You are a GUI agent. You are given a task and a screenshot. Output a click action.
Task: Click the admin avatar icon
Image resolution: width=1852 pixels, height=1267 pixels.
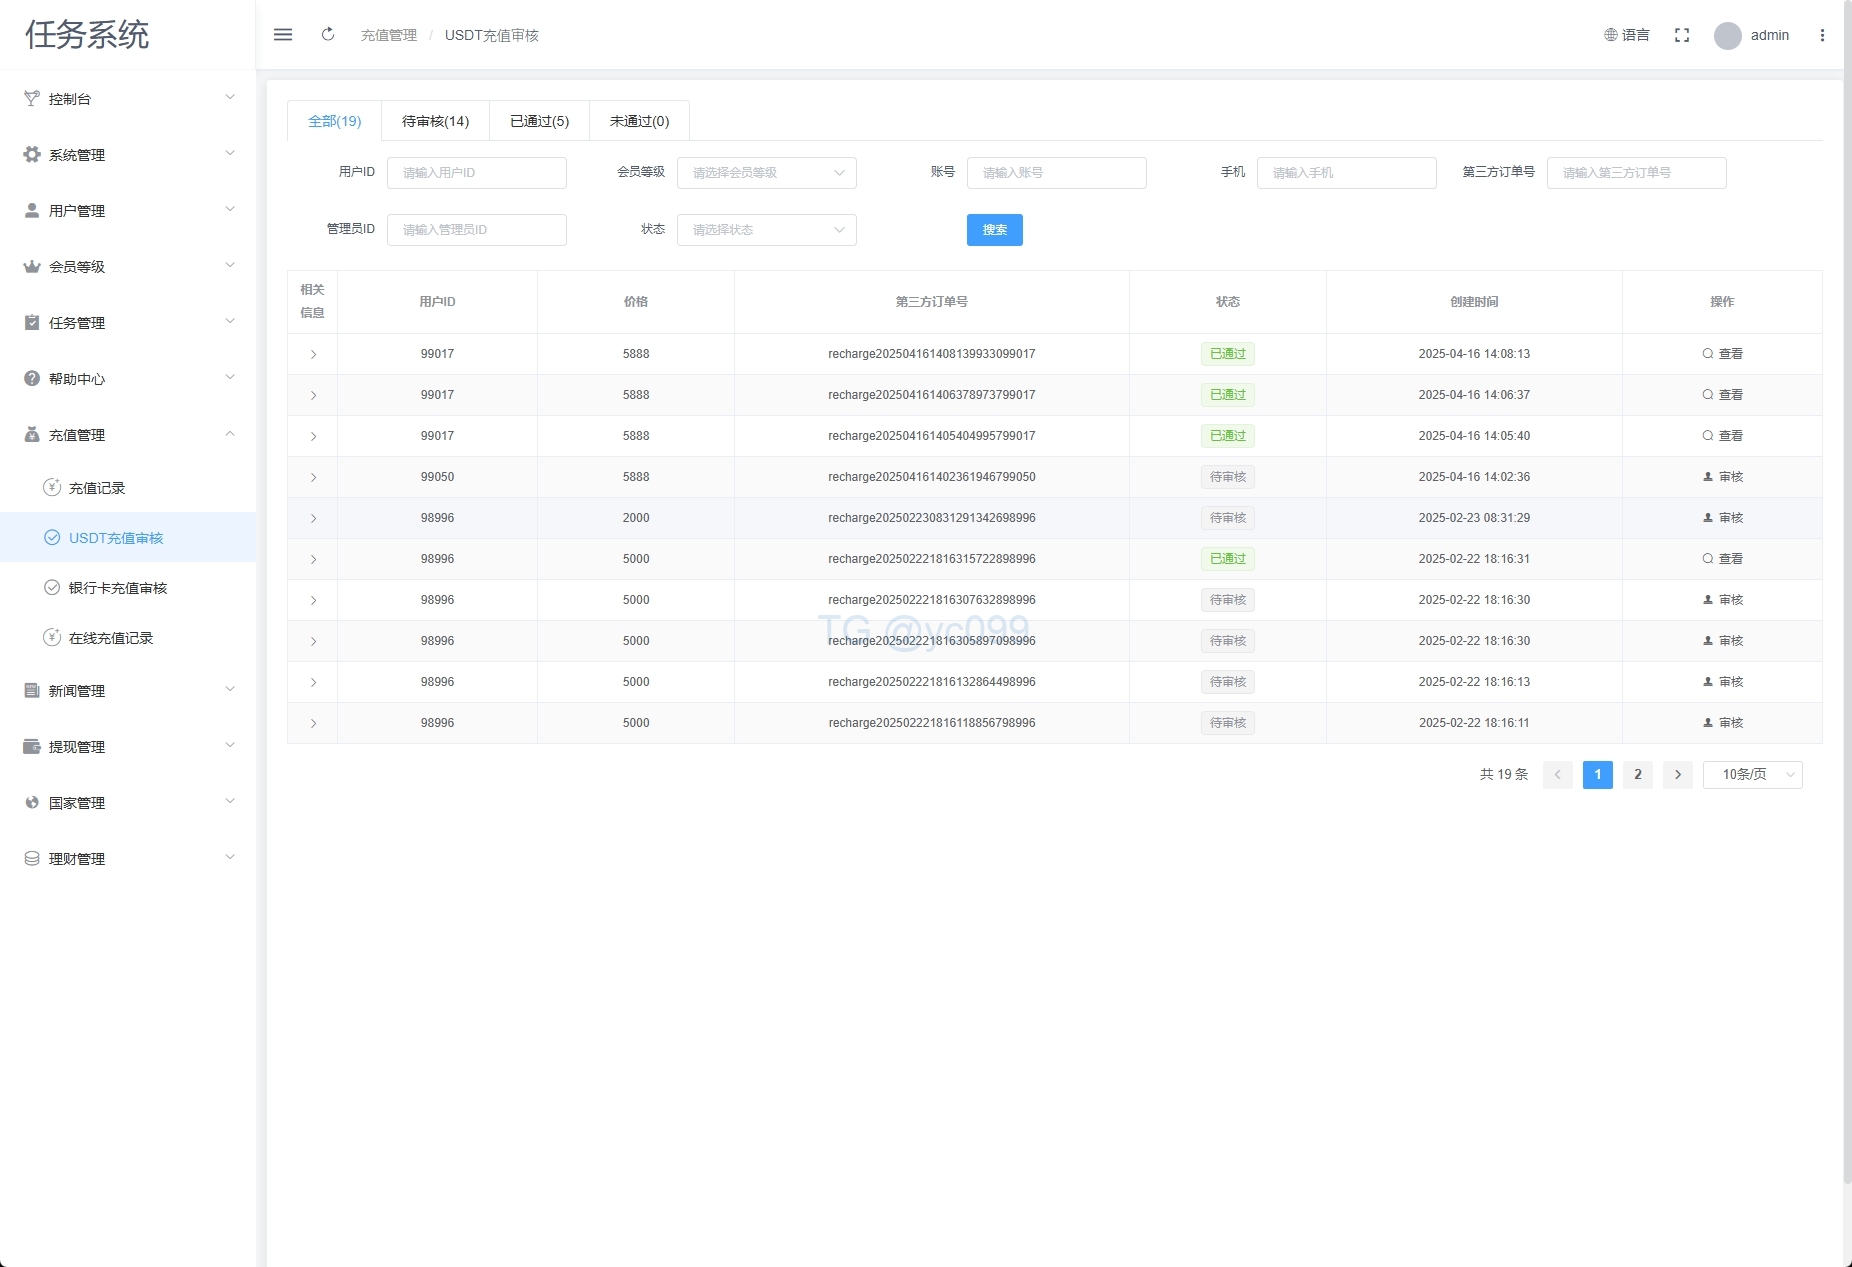(x=1727, y=36)
